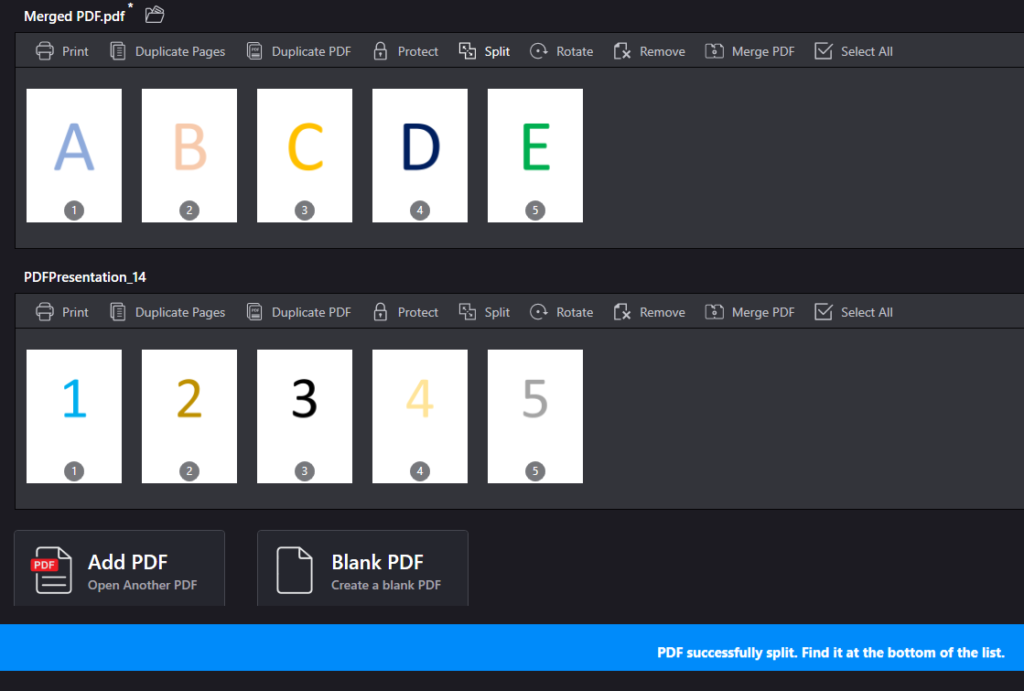Click the Blank PDF heading text
The width and height of the screenshot is (1024, 691).
pyautogui.click(x=377, y=562)
